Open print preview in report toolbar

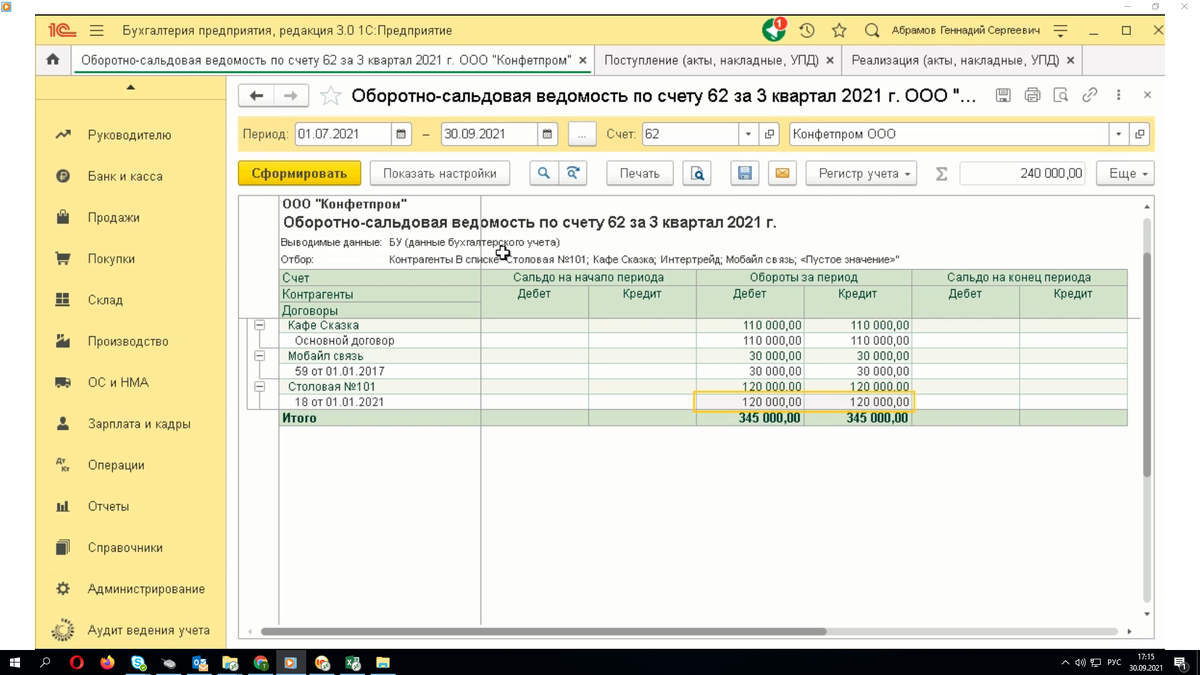click(x=697, y=173)
